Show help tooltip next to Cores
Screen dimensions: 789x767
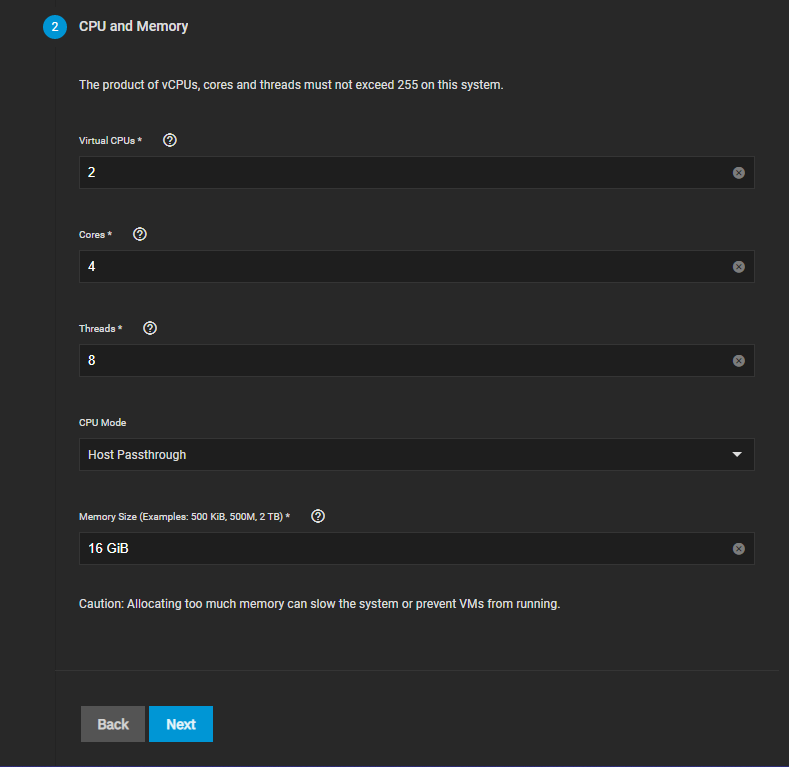(139, 235)
